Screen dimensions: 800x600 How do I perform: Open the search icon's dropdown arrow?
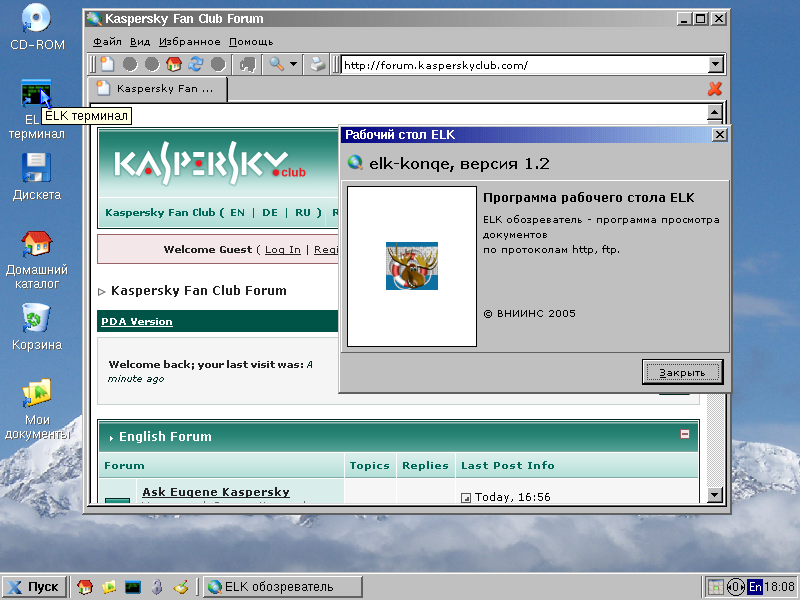293,64
